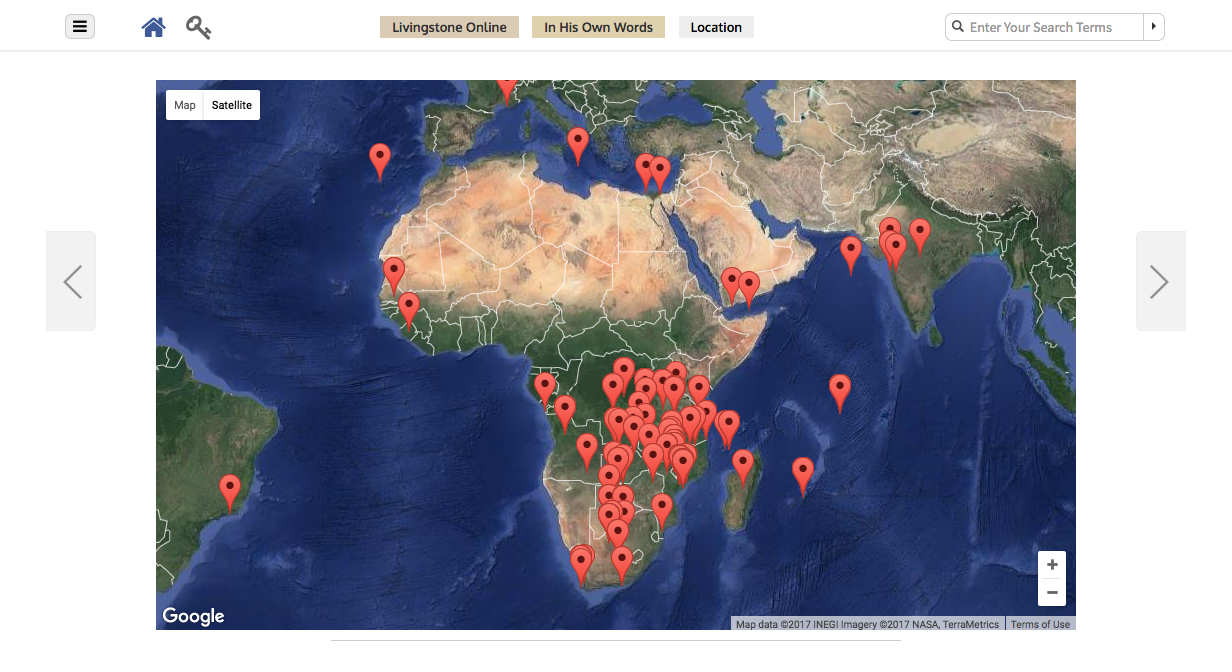Viewport: 1232px width, 672px height.
Task: Select the pin in the Atlantic near Madeira
Action: (380, 162)
